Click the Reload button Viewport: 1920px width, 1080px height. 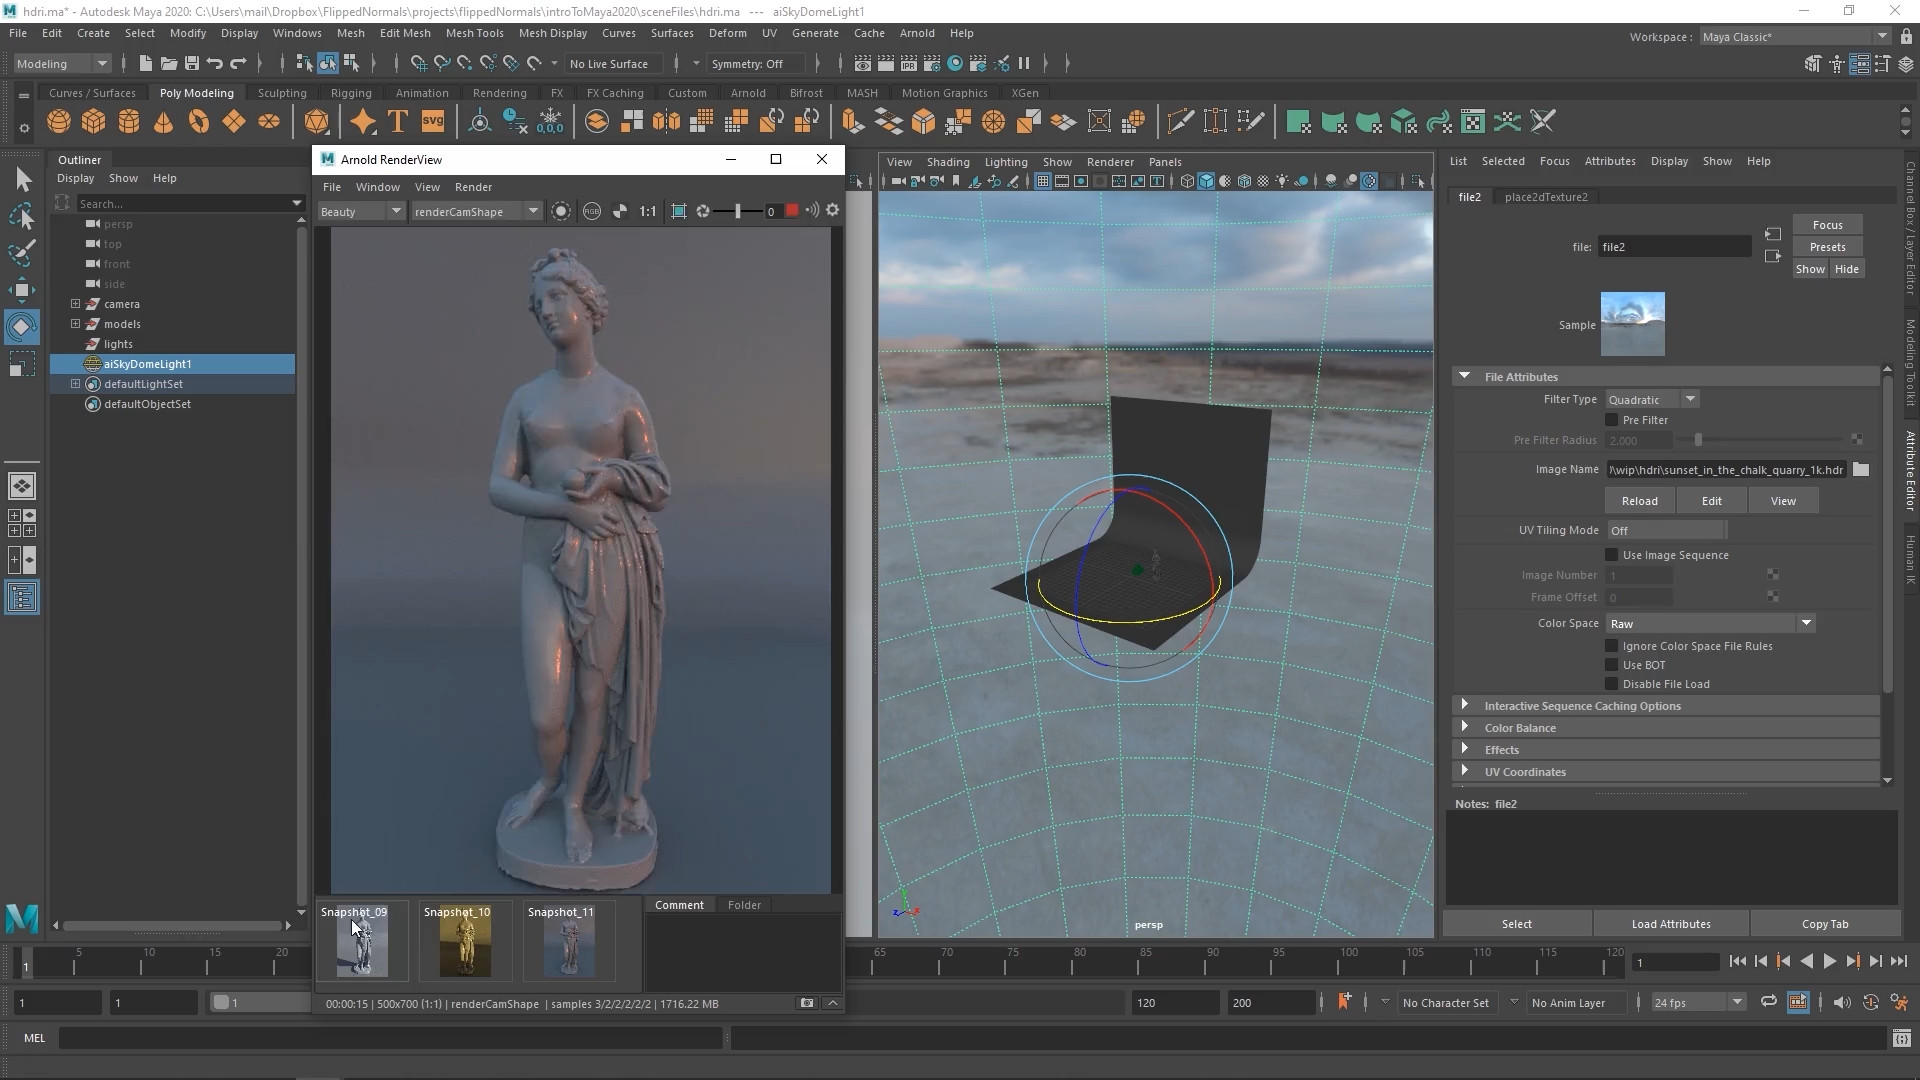click(x=1639, y=501)
